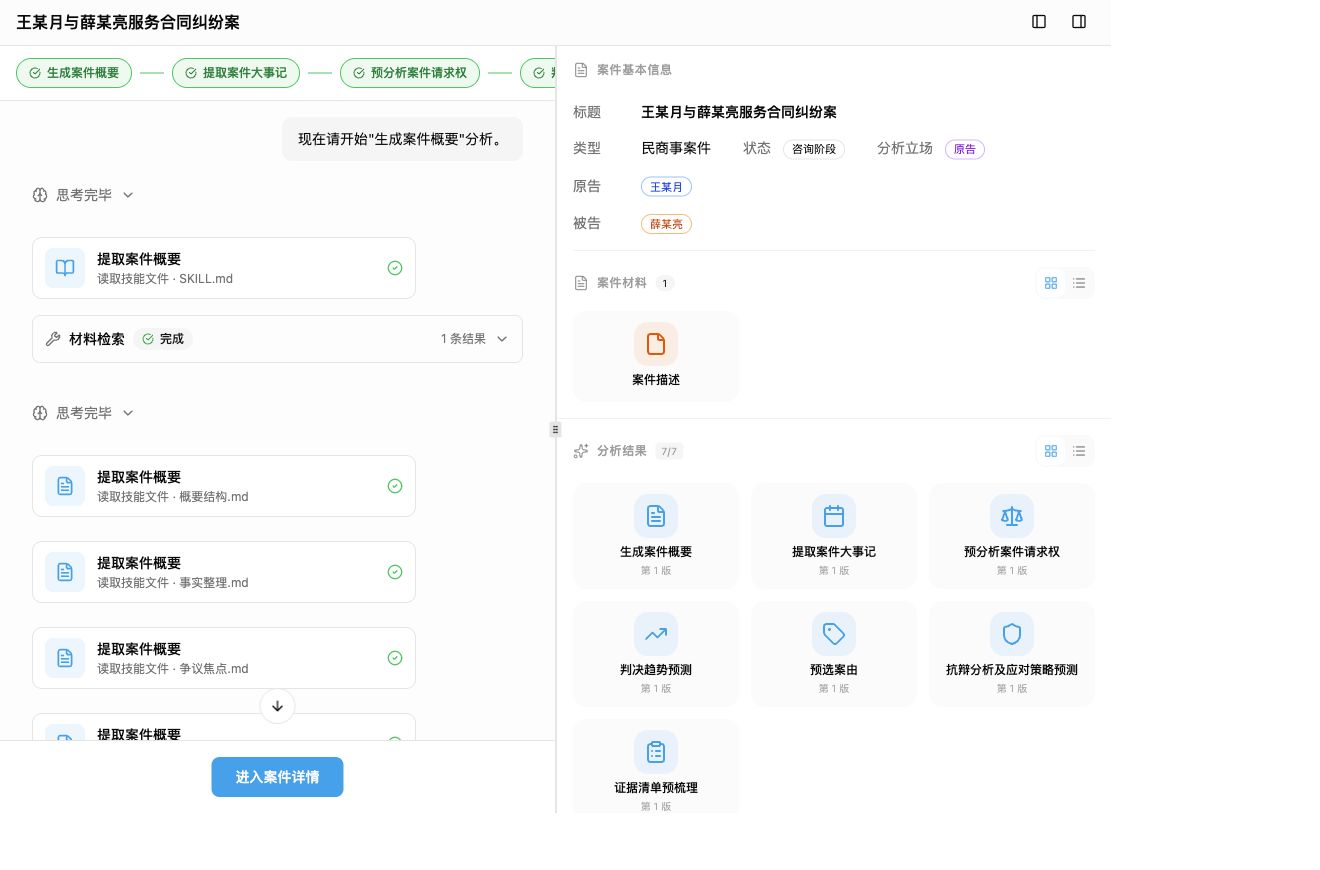Click brain icon beside second 思考完毕
The width and height of the screenshot is (1320, 870).
point(40,413)
